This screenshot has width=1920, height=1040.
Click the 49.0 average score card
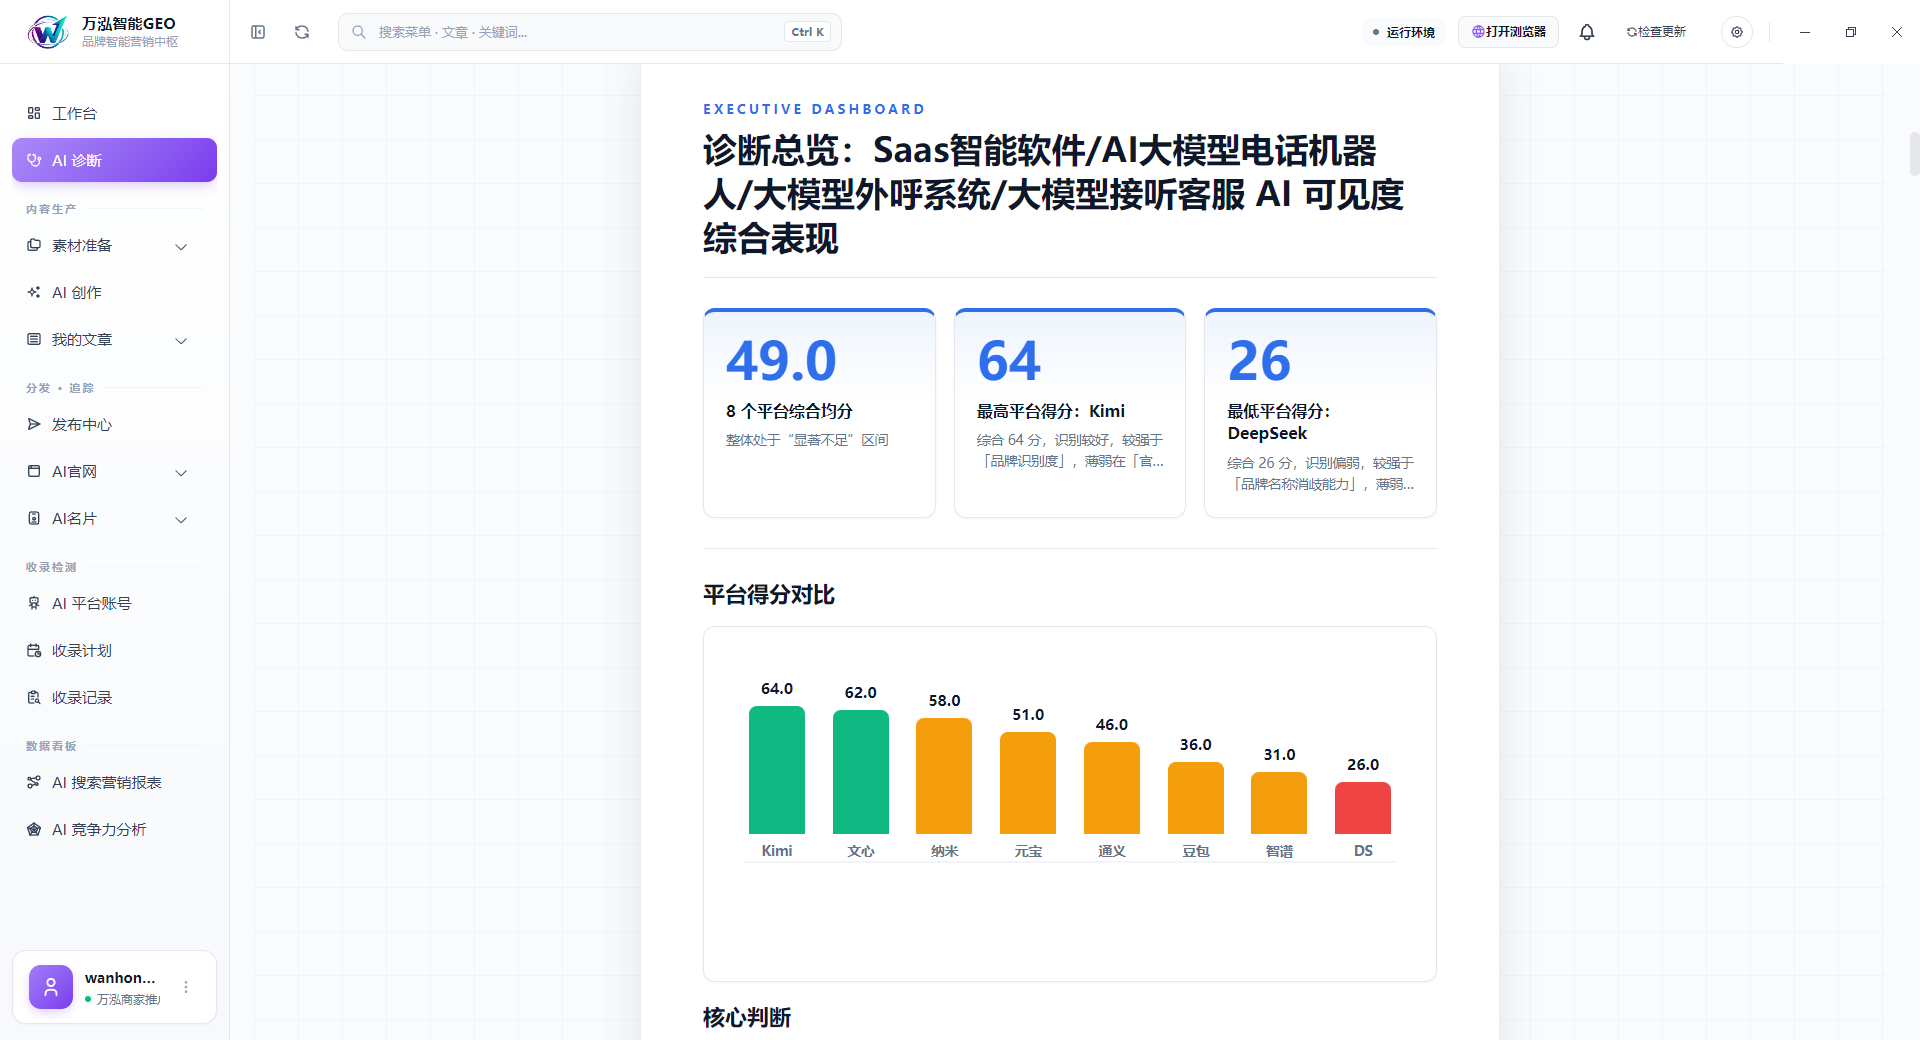click(819, 413)
